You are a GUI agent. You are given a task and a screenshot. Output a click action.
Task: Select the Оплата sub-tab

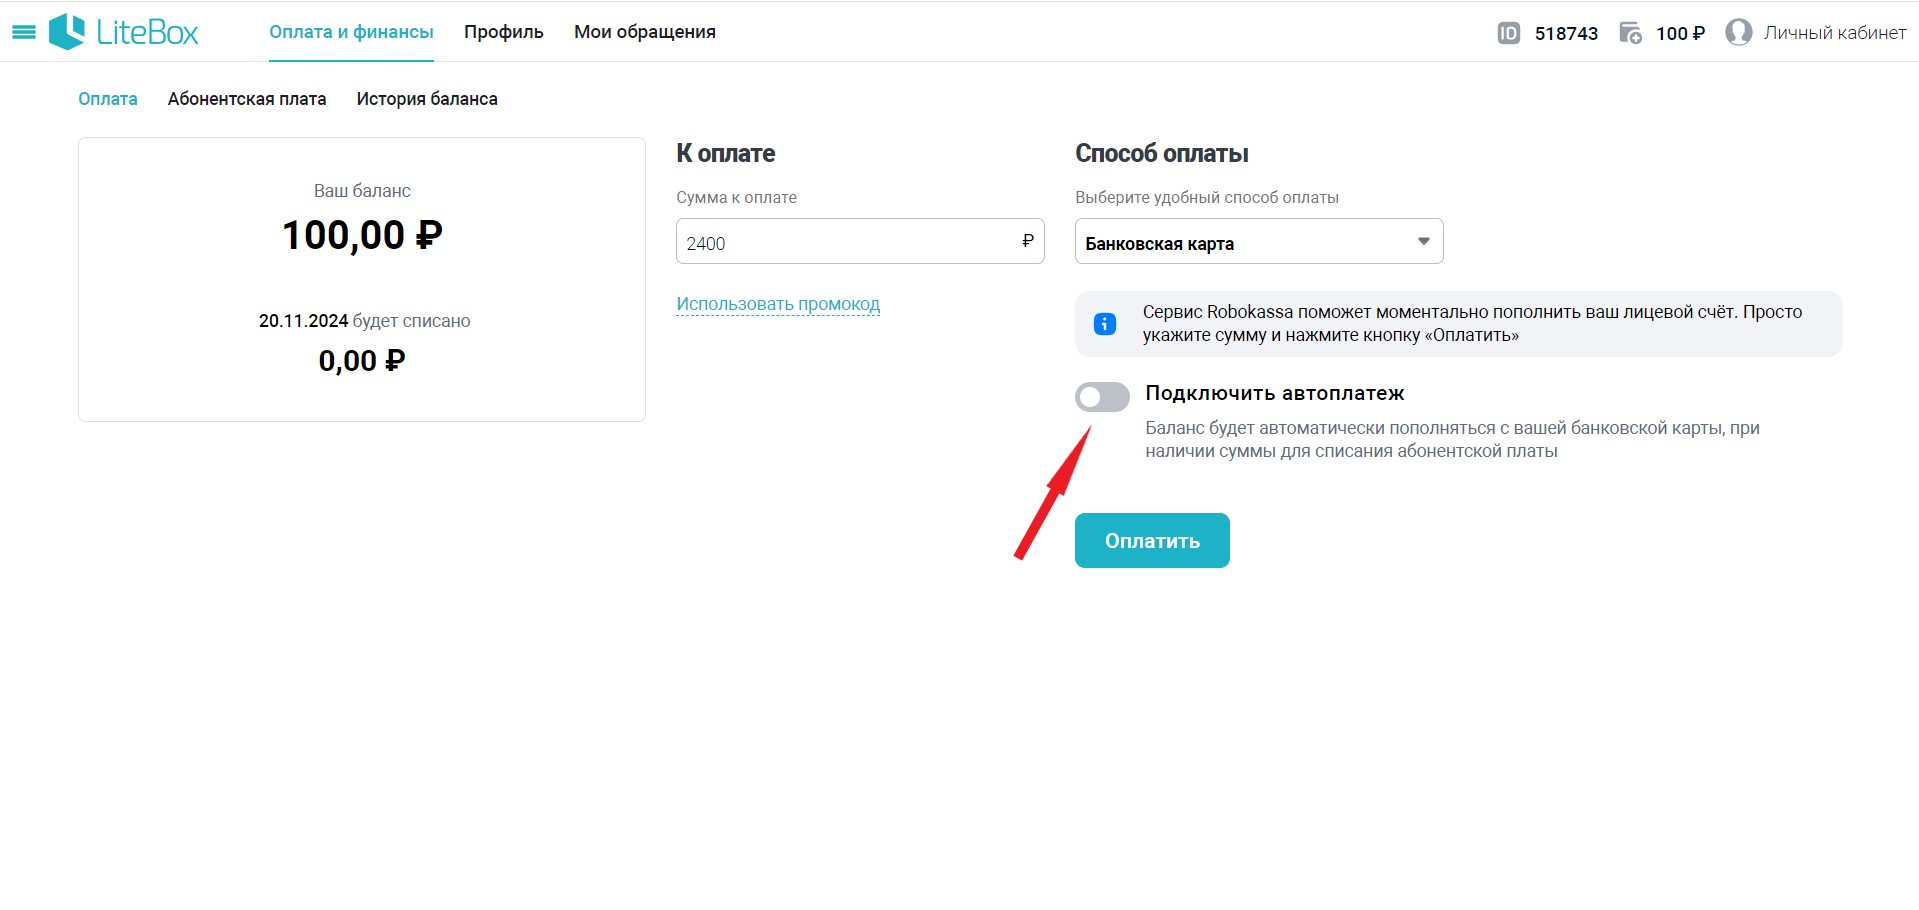[108, 99]
